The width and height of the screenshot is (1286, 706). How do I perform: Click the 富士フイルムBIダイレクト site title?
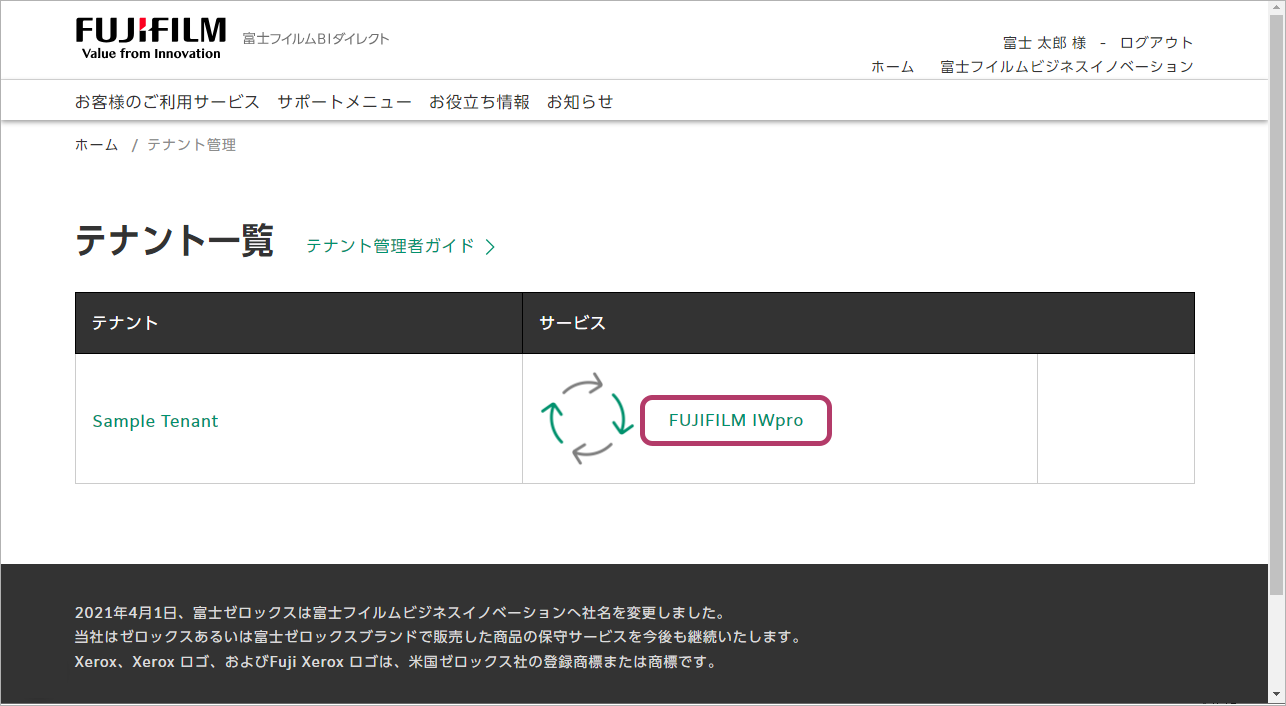316,39
